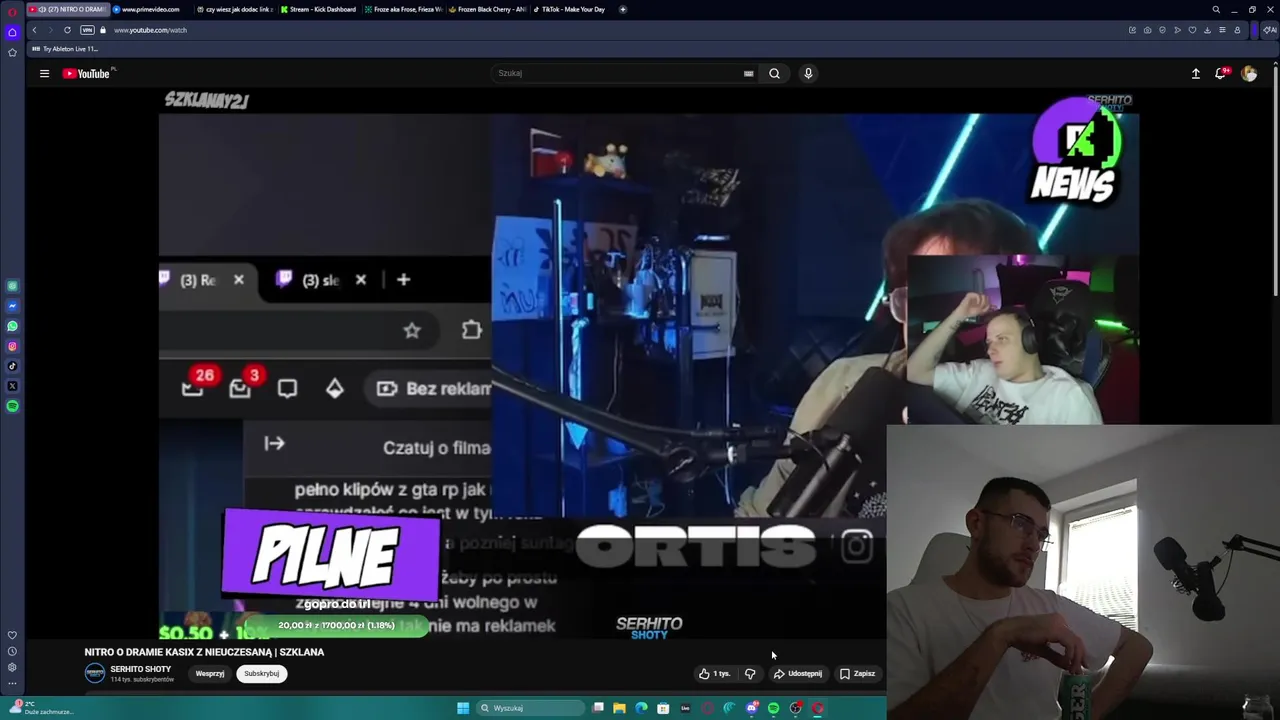Screen dimensions: 1280x720
Task: Open the sidebar settings gear icon
Action: [x=12, y=667]
